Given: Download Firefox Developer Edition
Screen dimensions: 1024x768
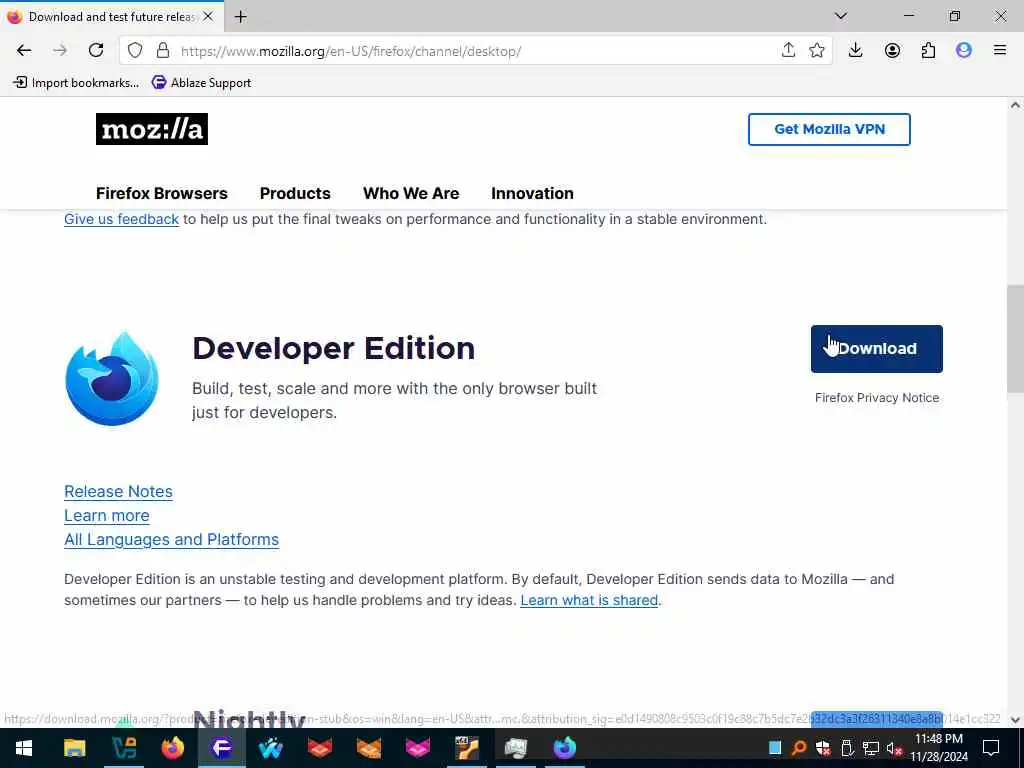Looking at the screenshot, I should click(876, 349).
